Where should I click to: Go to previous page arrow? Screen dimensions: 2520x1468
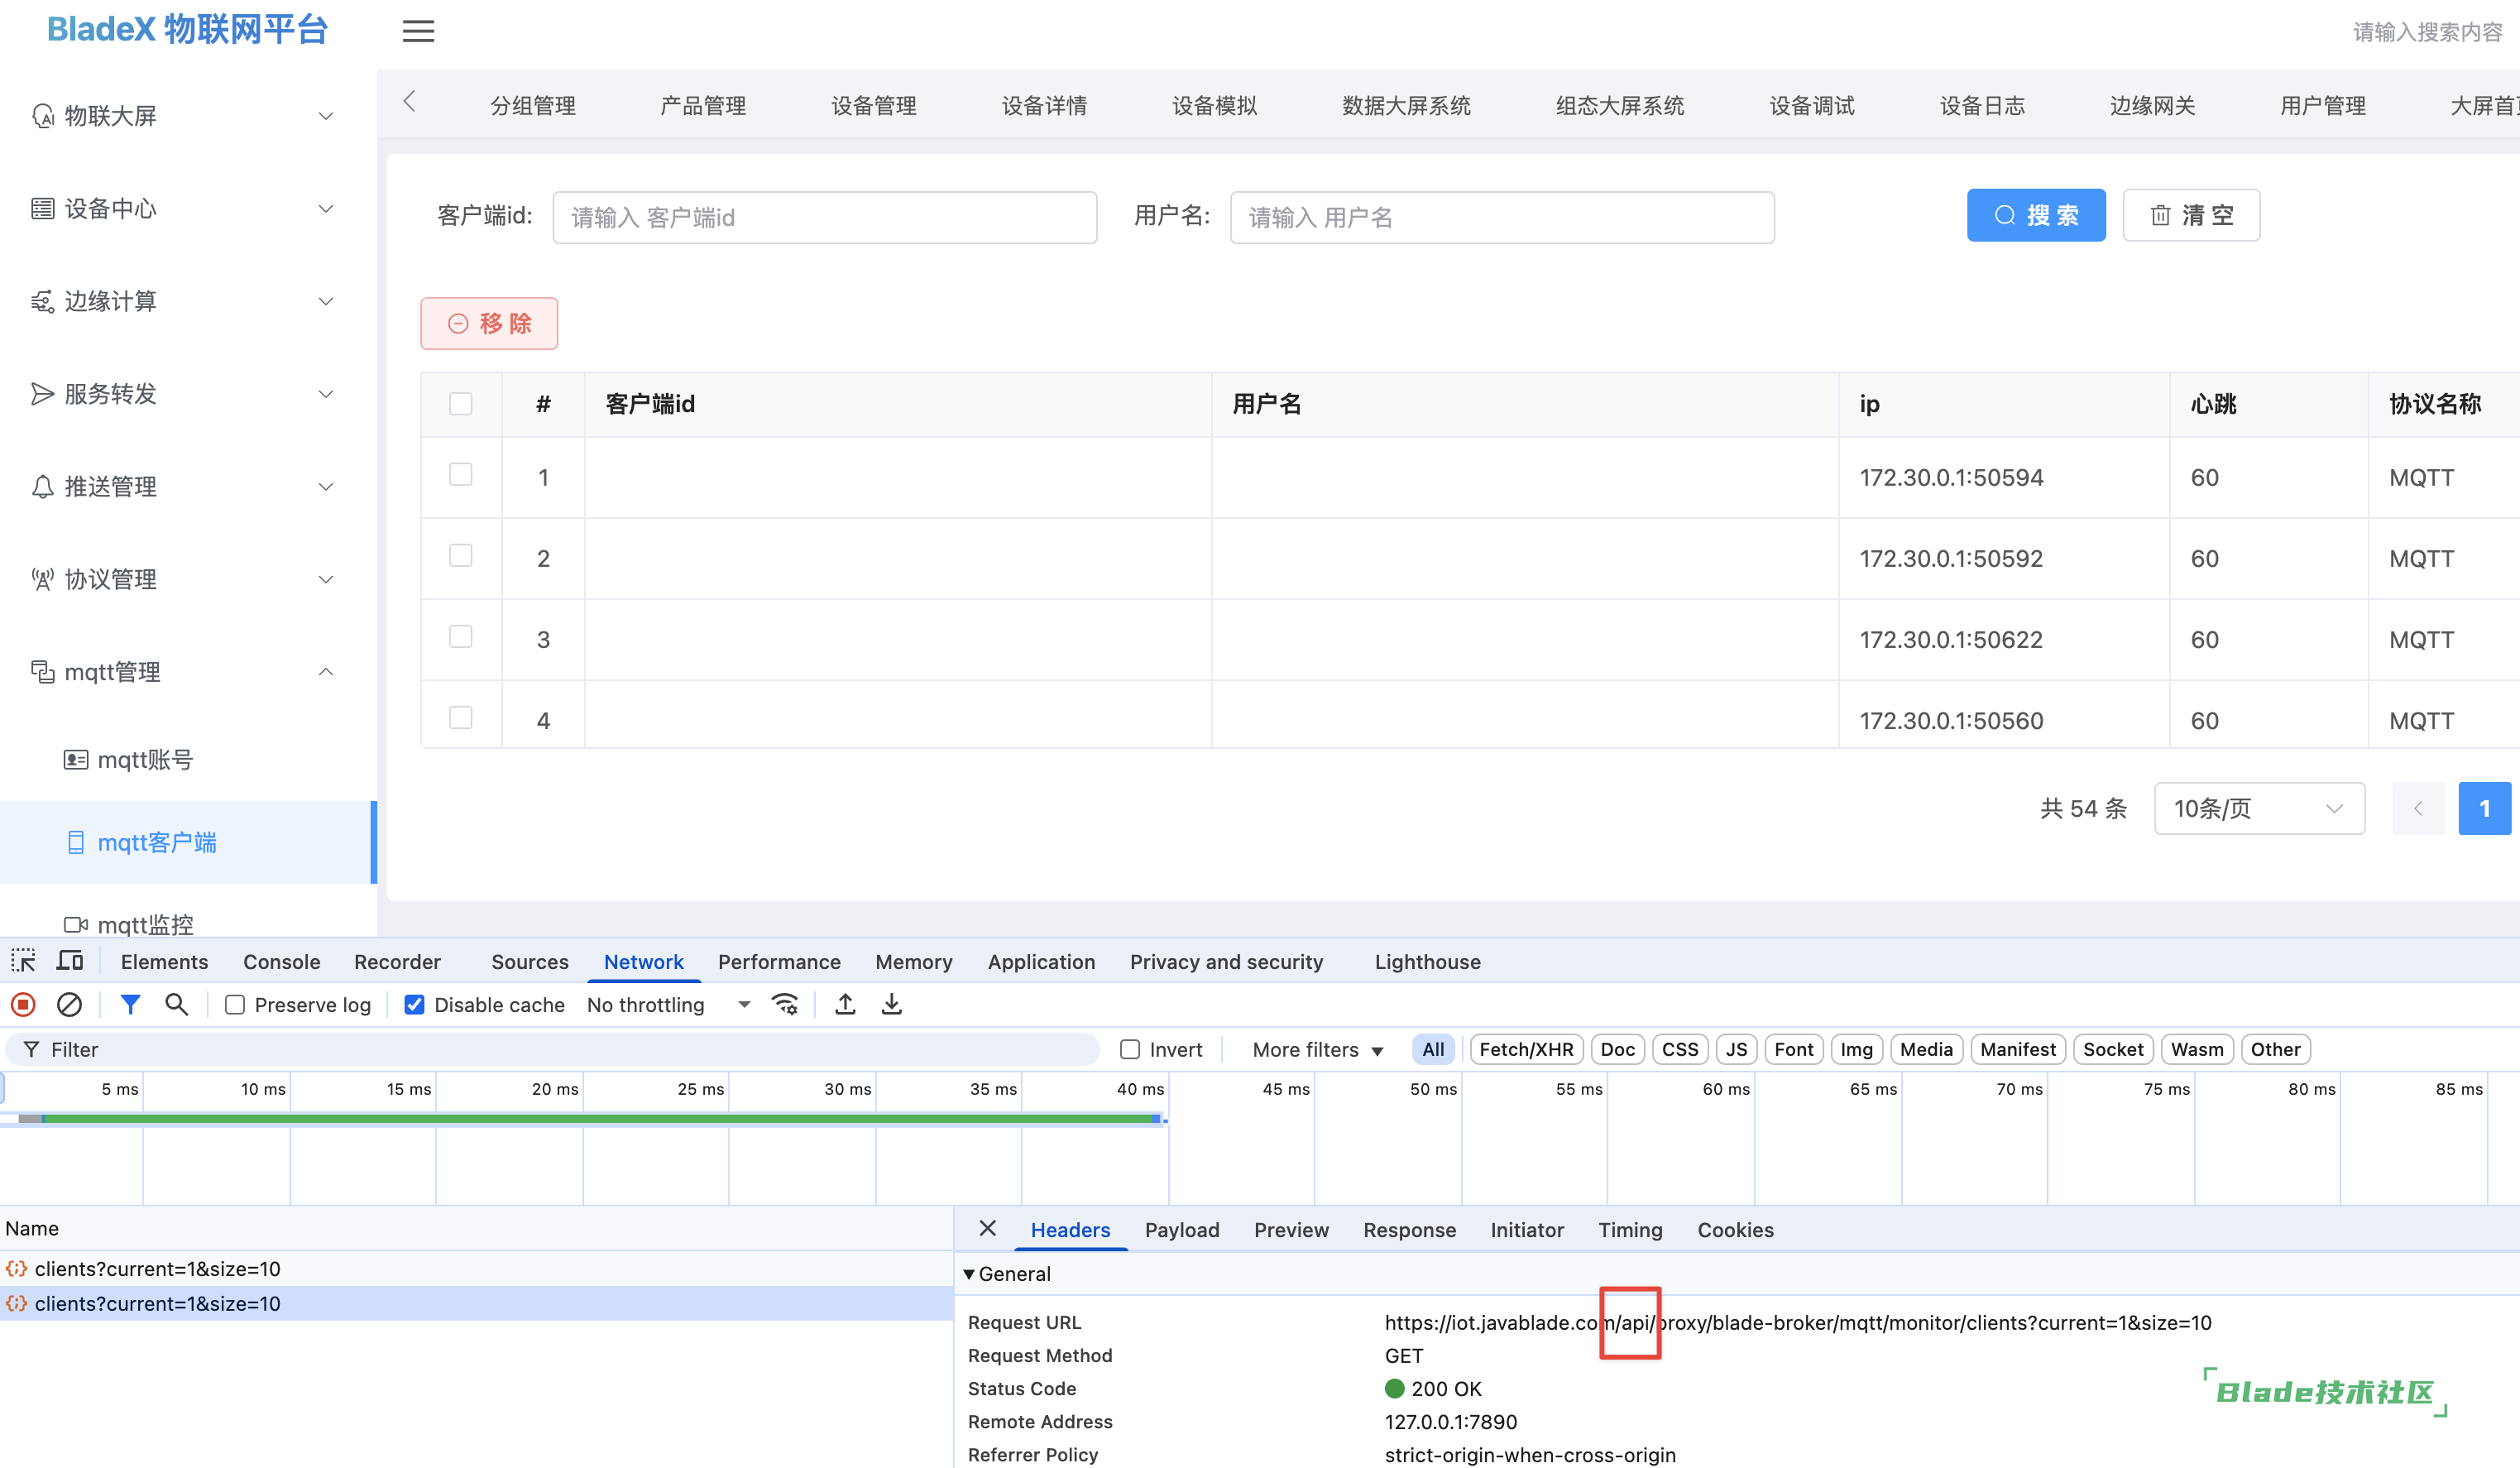[2418, 808]
